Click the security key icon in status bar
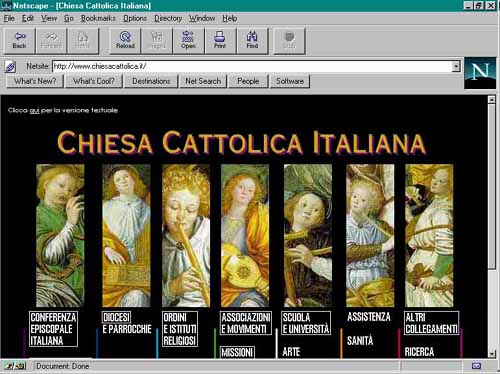 16,366
